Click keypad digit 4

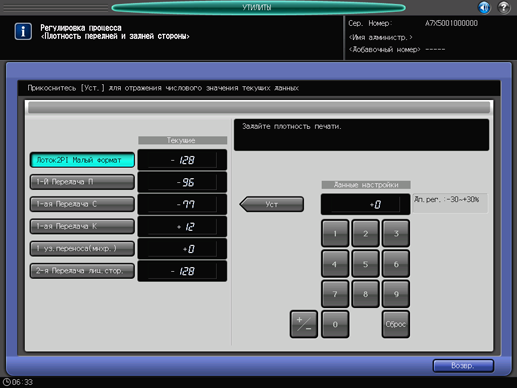335,264
